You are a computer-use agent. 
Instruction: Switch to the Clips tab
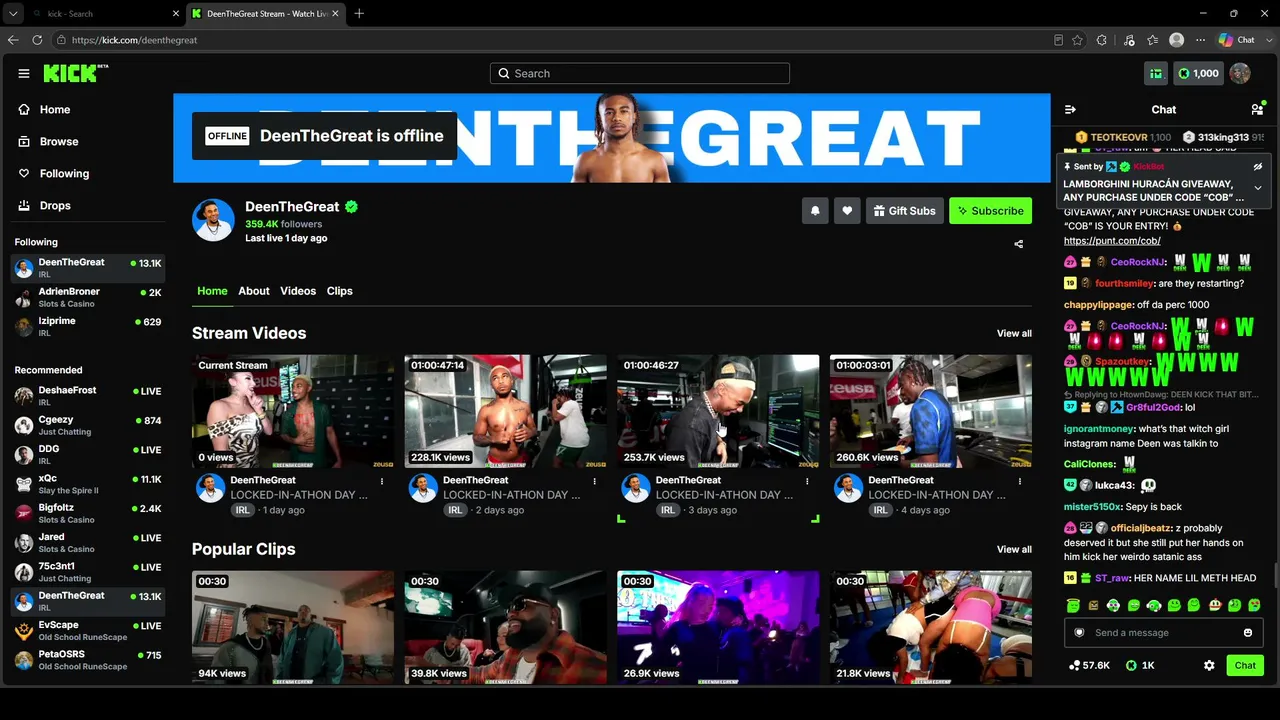point(340,291)
